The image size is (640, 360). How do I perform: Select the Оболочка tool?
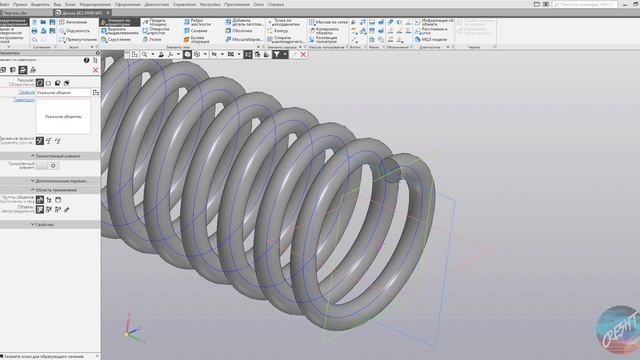(238, 31)
